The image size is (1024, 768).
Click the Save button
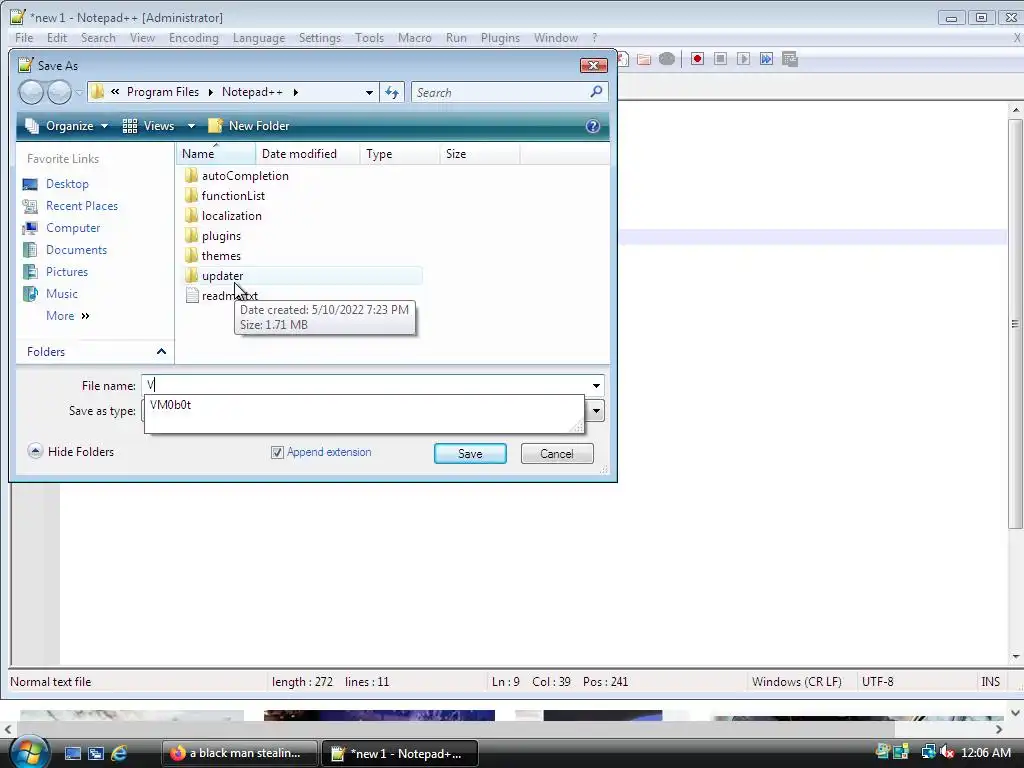tap(470, 454)
